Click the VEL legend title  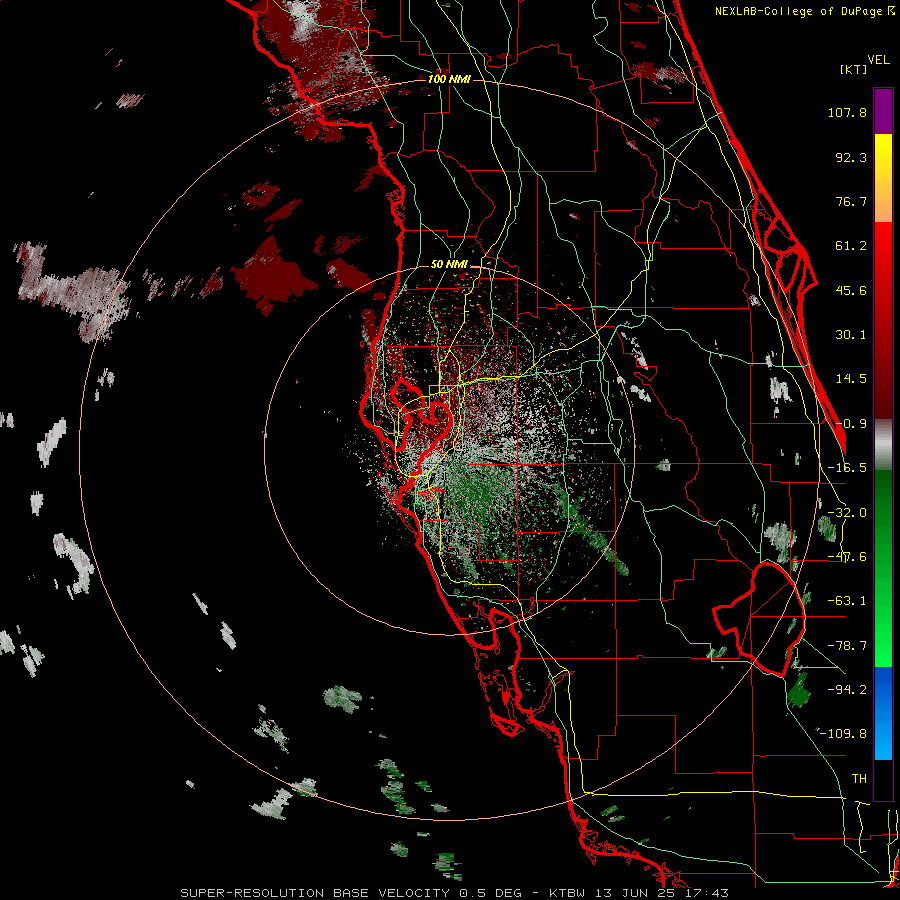coord(878,60)
